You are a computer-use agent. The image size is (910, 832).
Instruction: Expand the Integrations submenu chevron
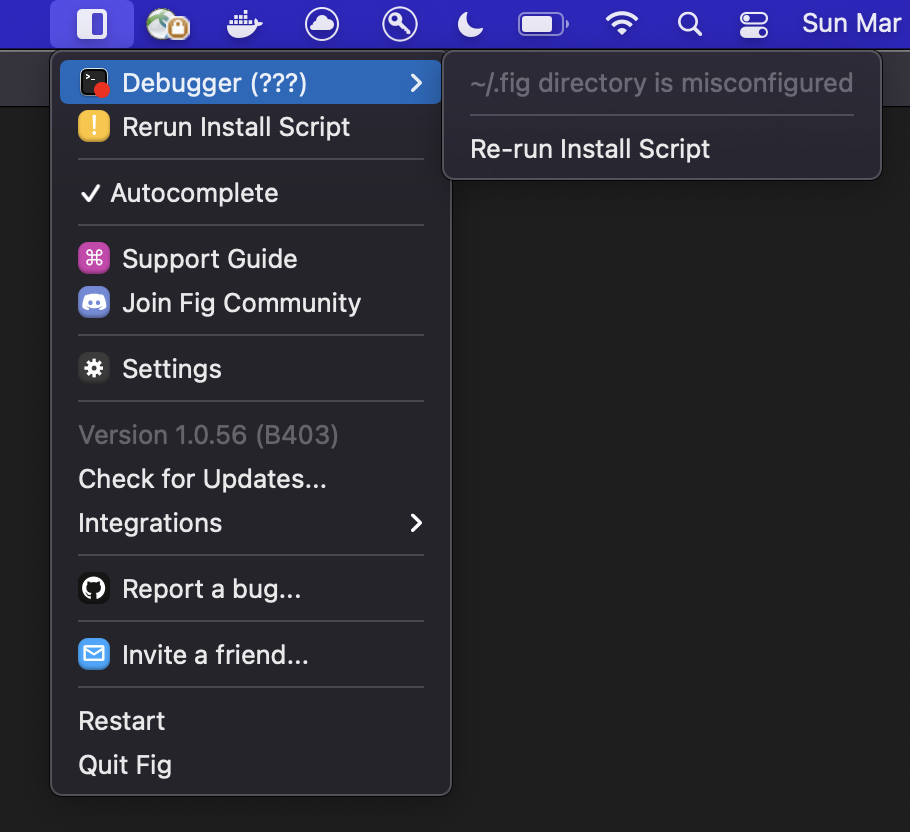click(x=416, y=522)
